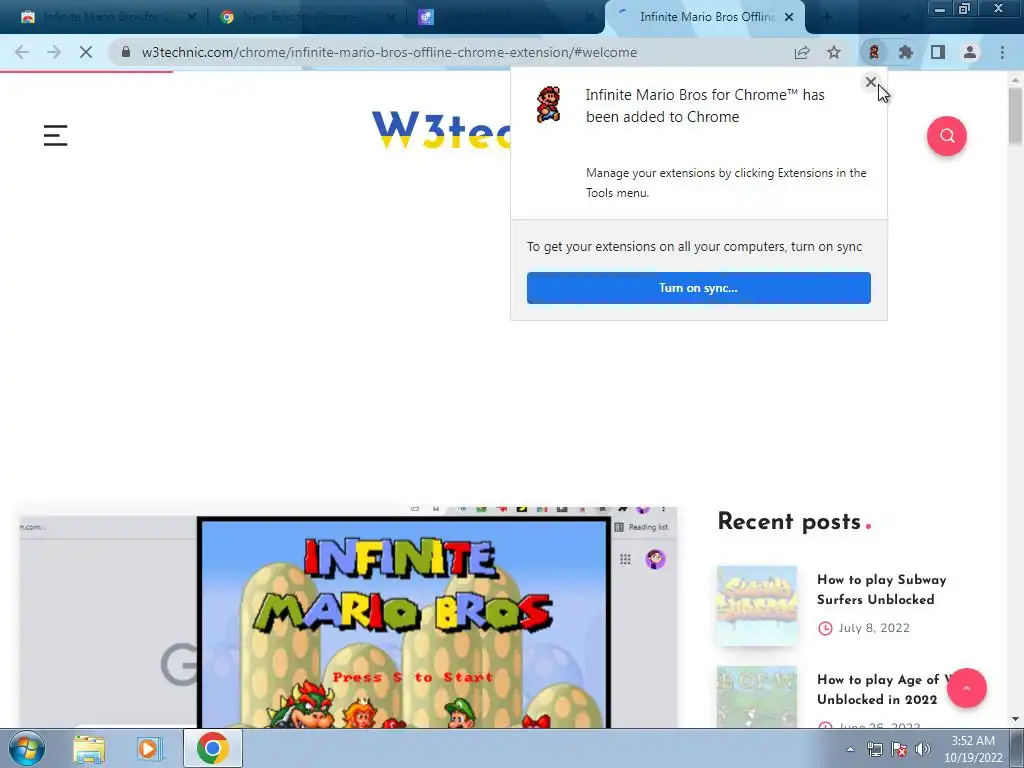Toggle the Chrome side panel icon
The width and height of the screenshot is (1024, 768).
pyautogui.click(x=938, y=52)
